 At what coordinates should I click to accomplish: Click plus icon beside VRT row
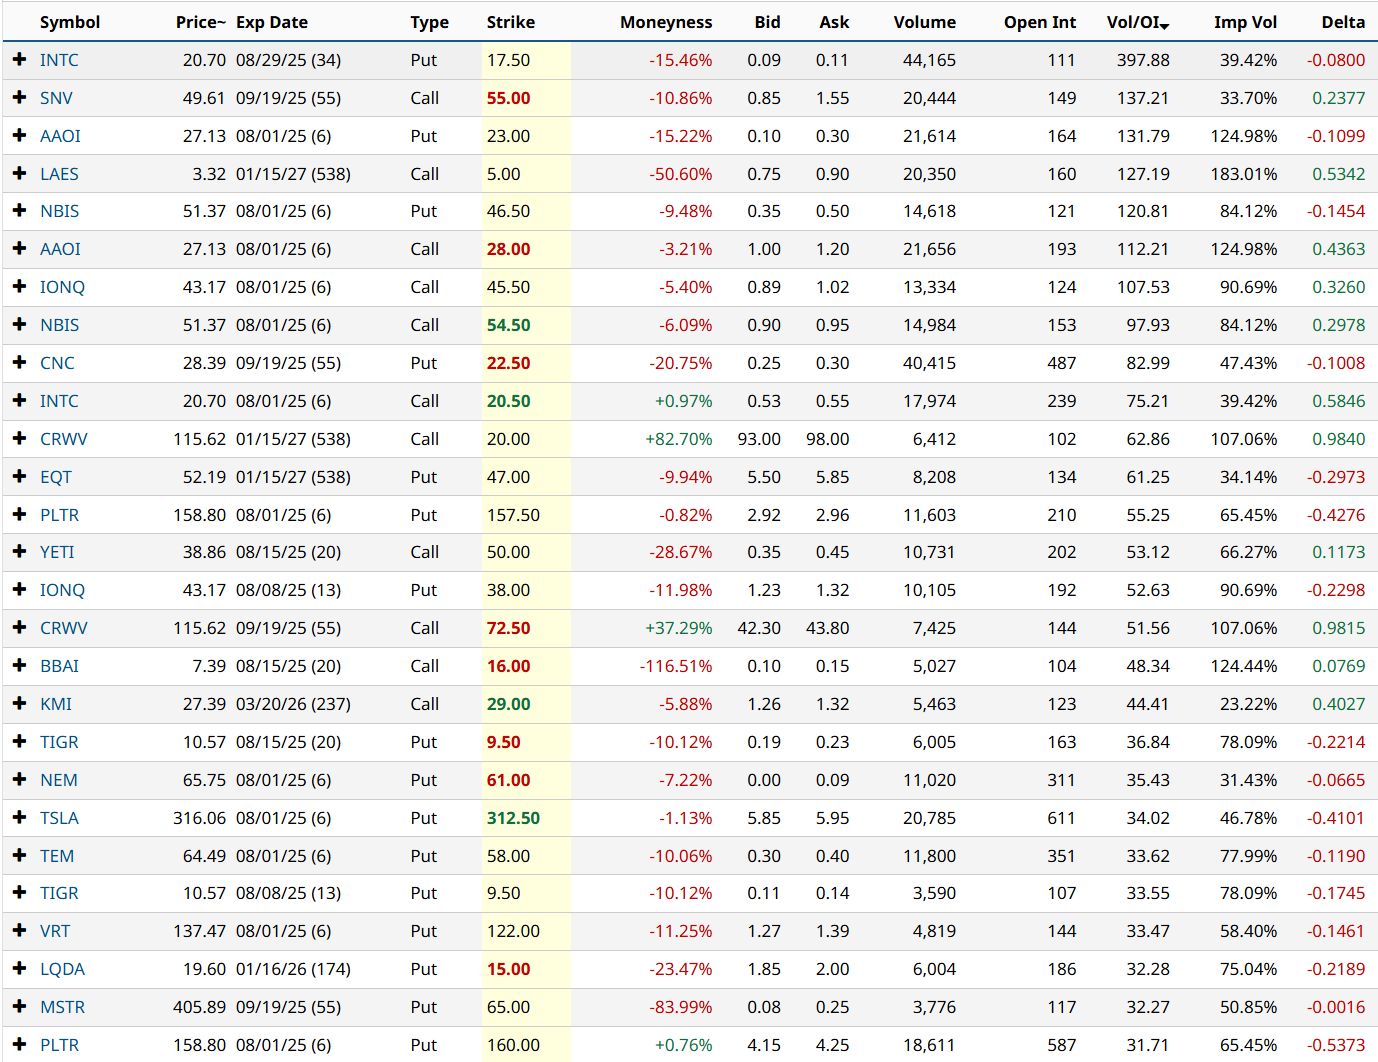[19, 931]
